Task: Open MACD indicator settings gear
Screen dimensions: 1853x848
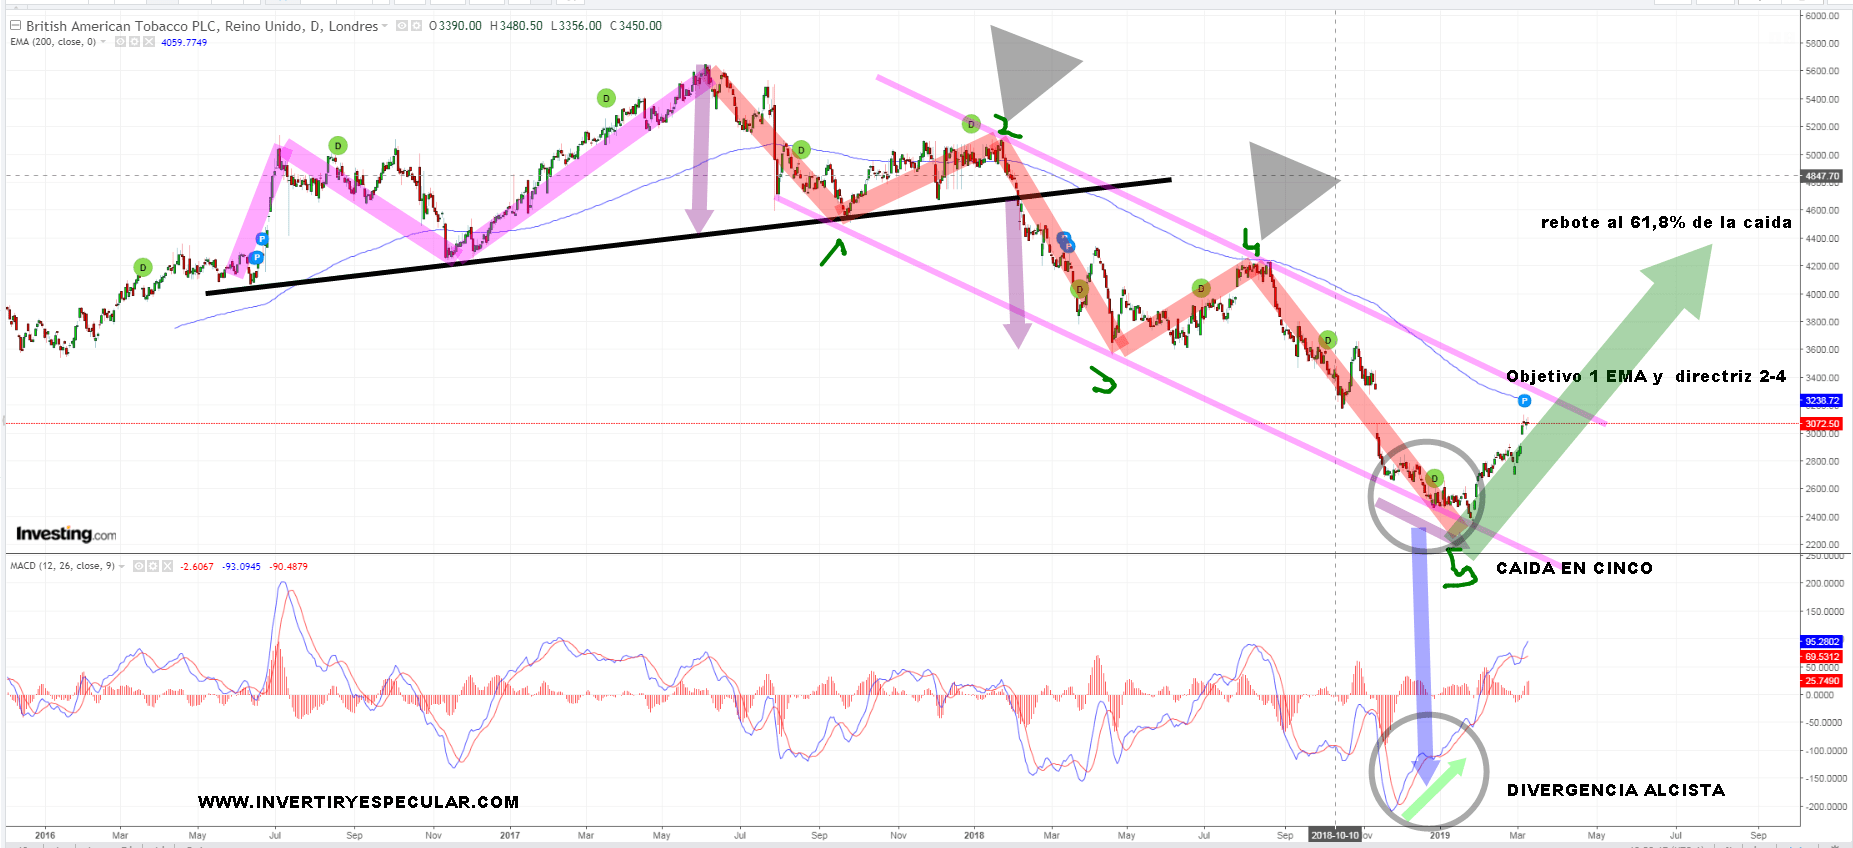Action: (153, 566)
